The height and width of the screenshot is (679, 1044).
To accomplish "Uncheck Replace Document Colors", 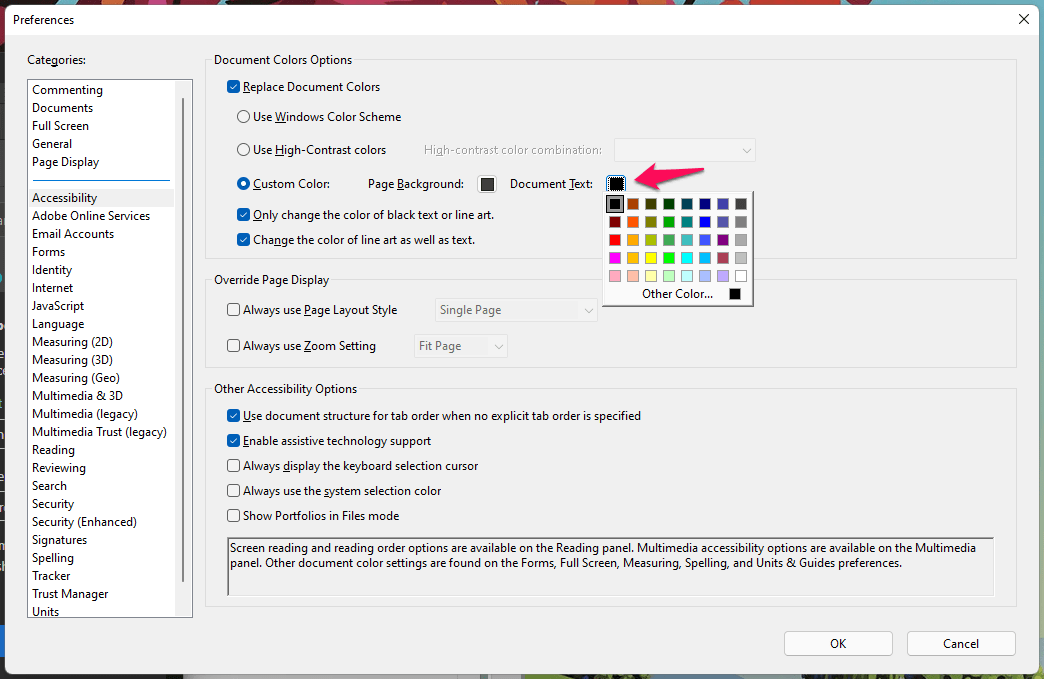I will [234, 87].
